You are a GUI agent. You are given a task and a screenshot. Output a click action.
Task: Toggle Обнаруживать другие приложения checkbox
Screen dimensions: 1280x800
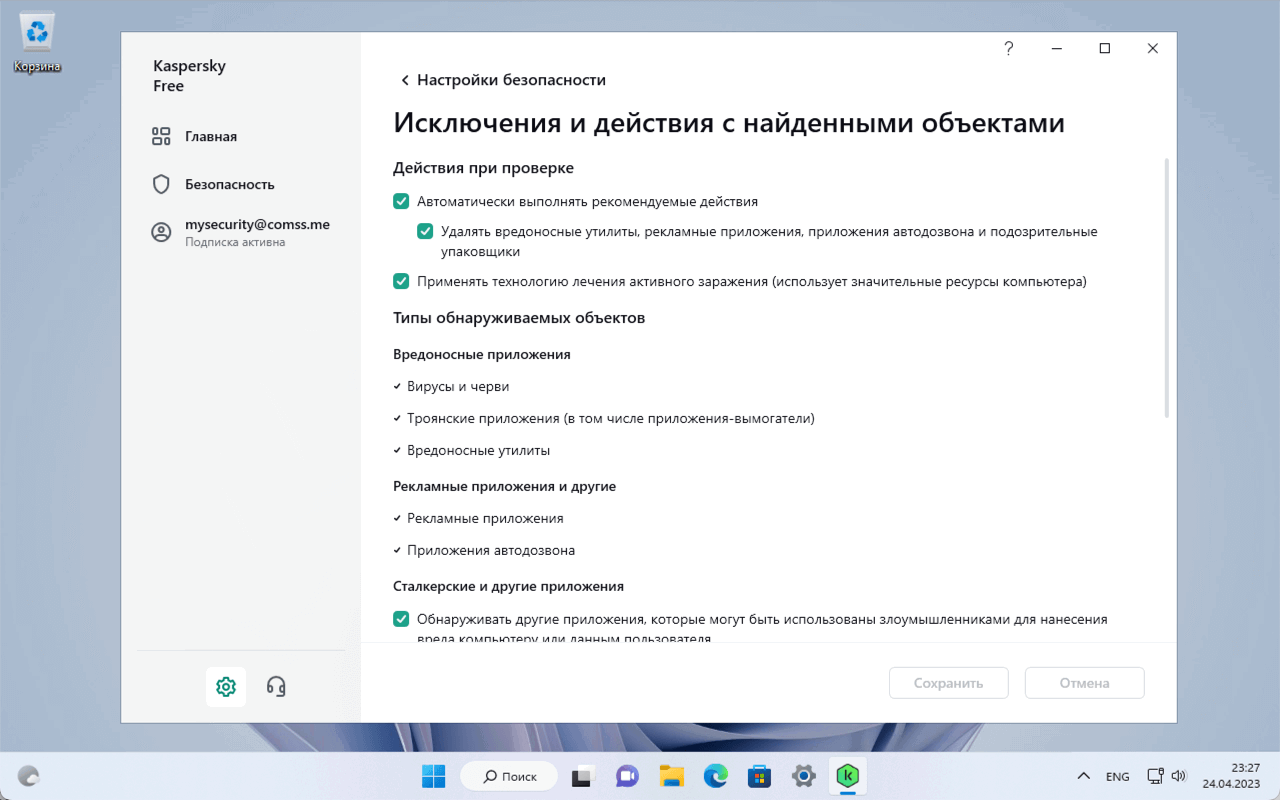[401, 619]
